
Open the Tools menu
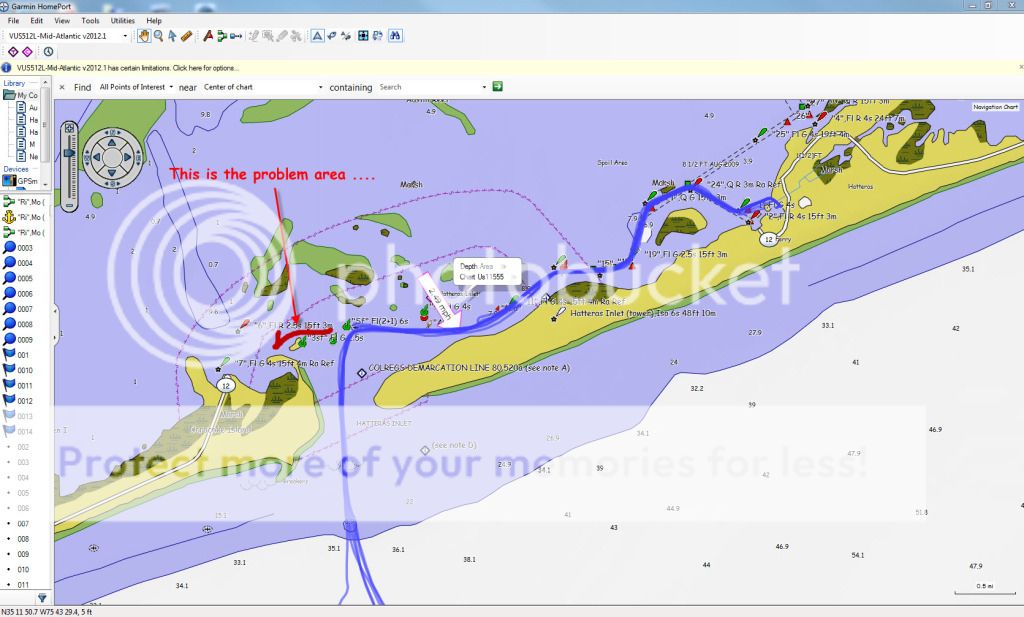point(90,20)
